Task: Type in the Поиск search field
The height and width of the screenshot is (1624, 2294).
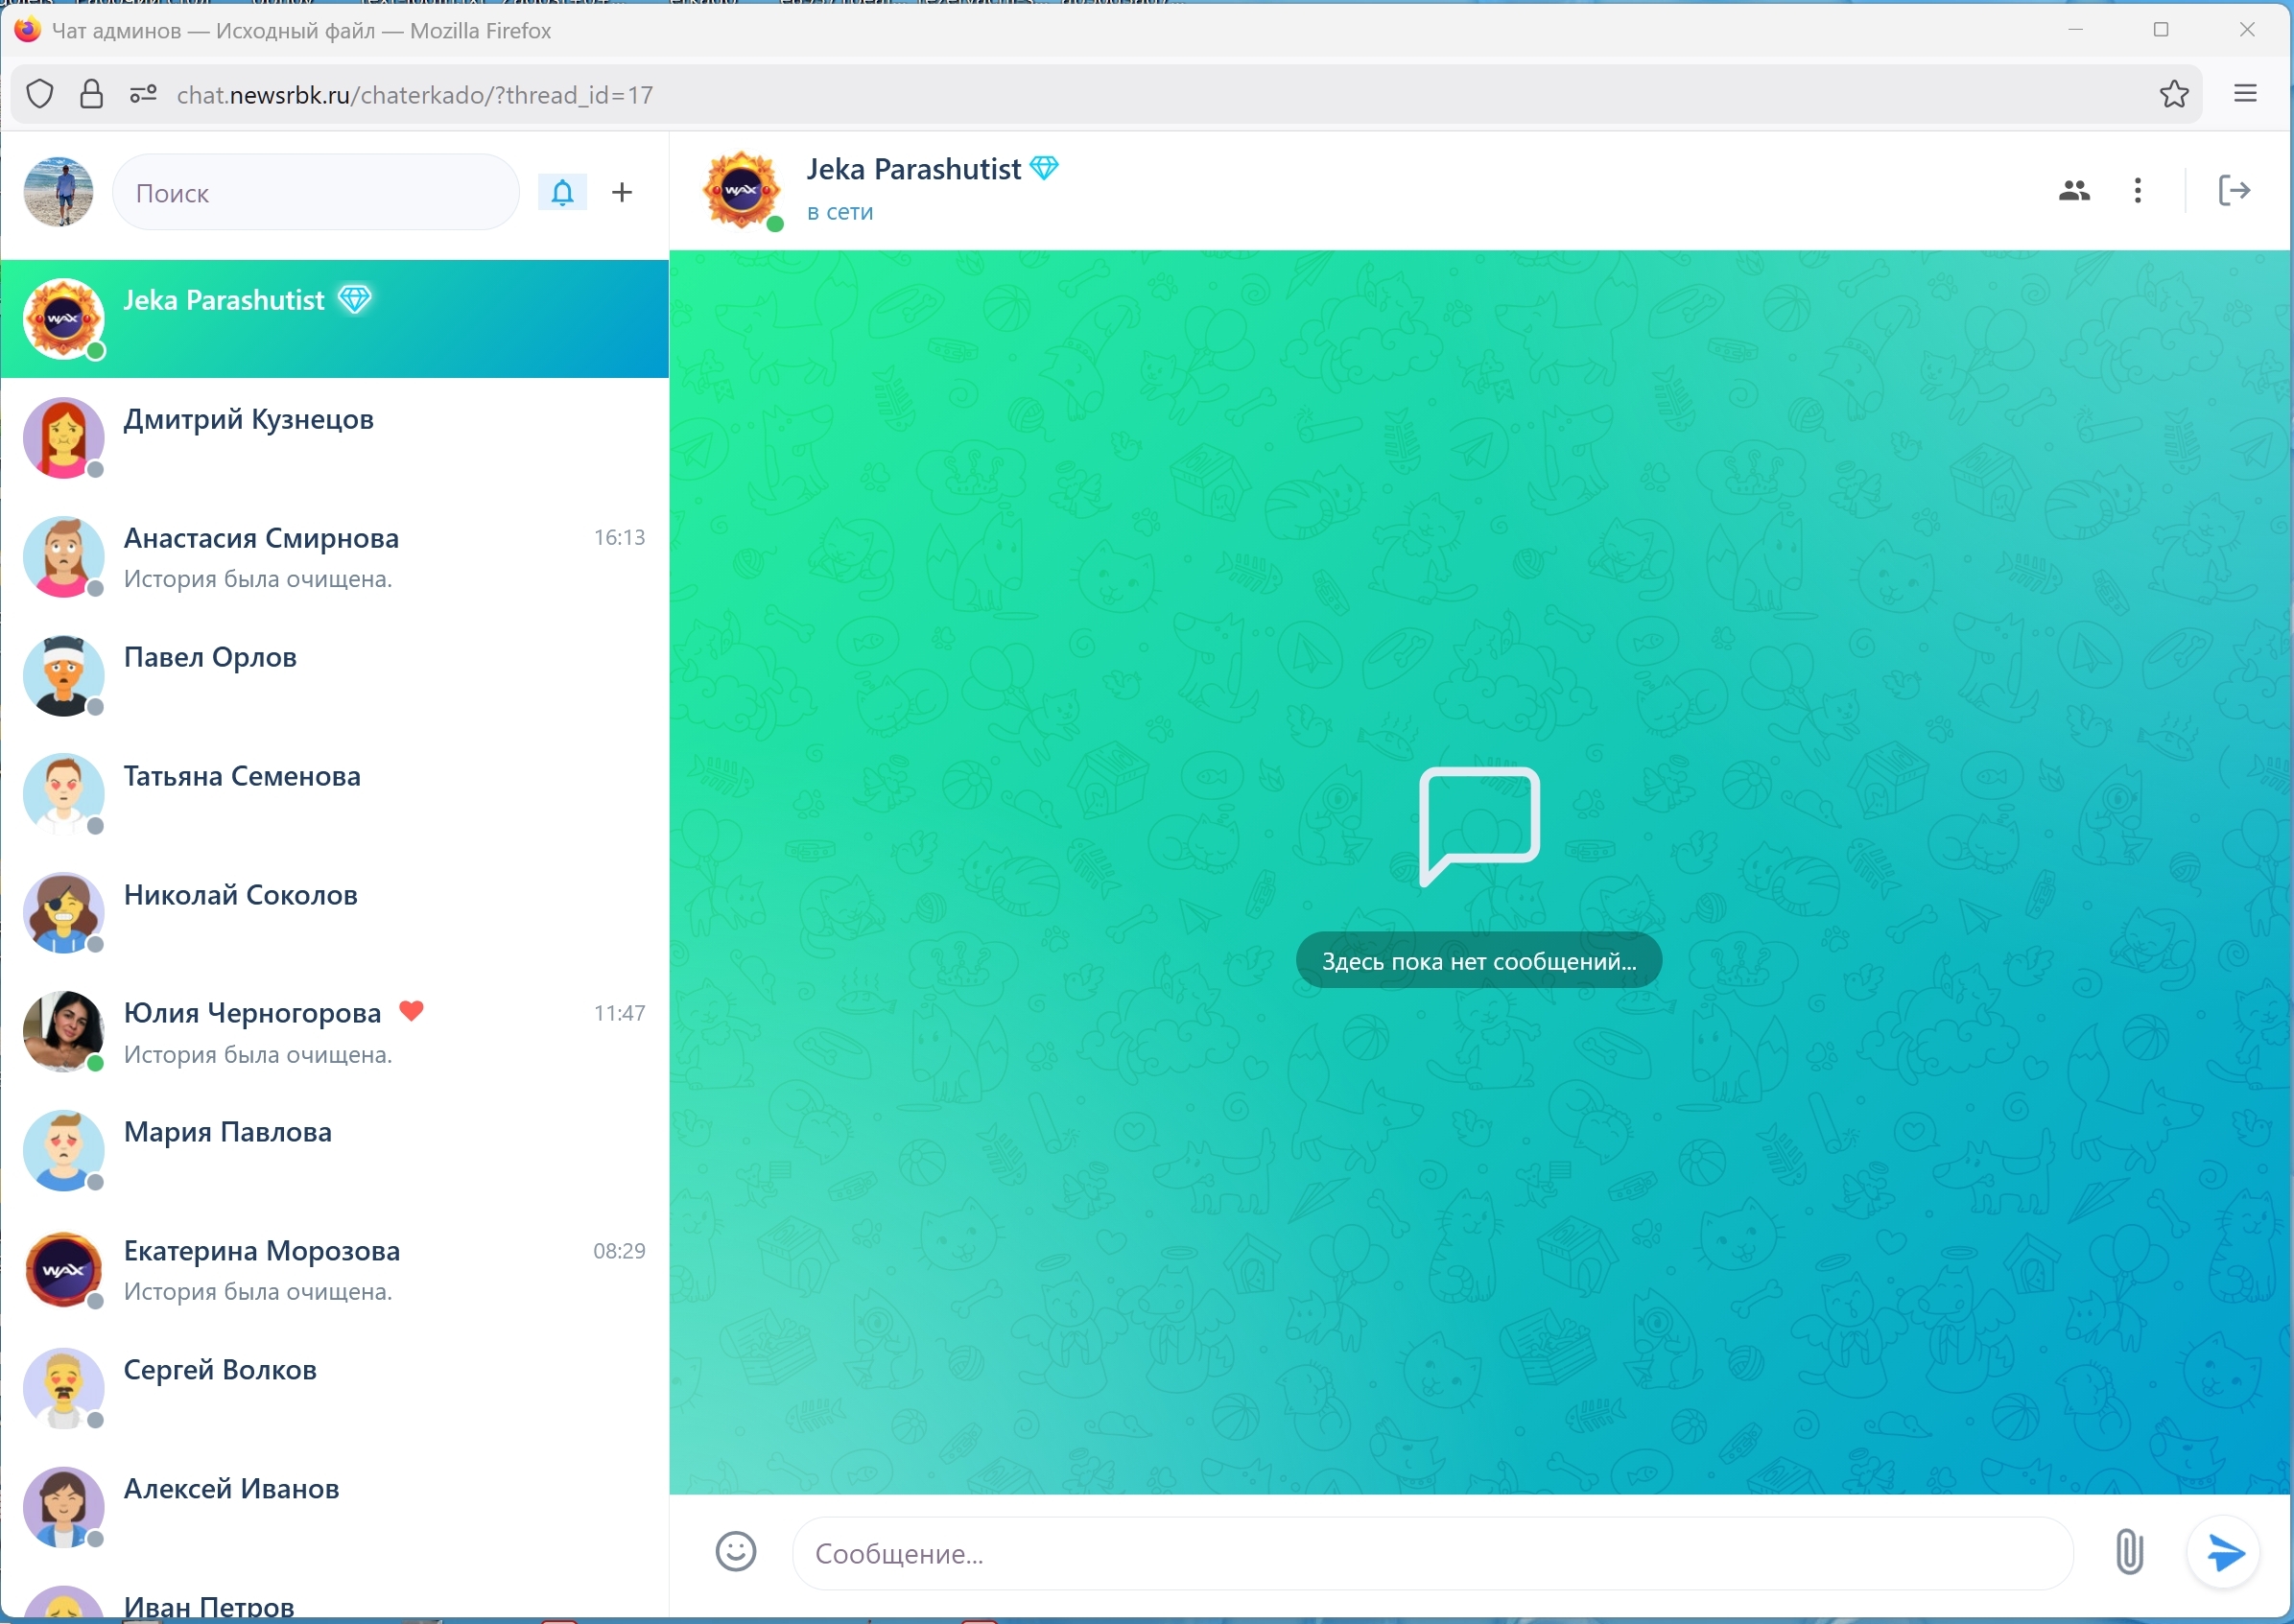Action: (315, 193)
